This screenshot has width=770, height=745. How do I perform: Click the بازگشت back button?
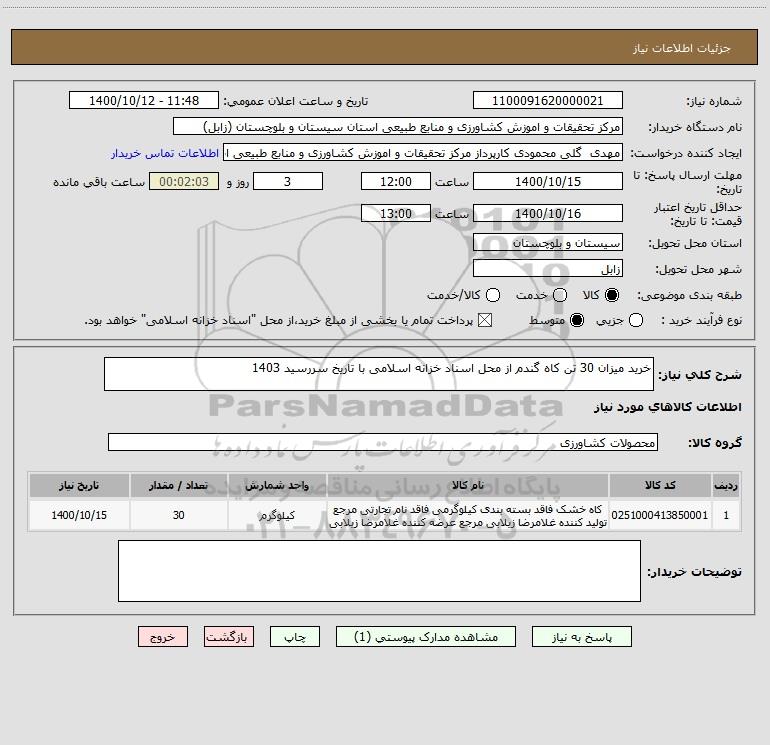[229, 636]
